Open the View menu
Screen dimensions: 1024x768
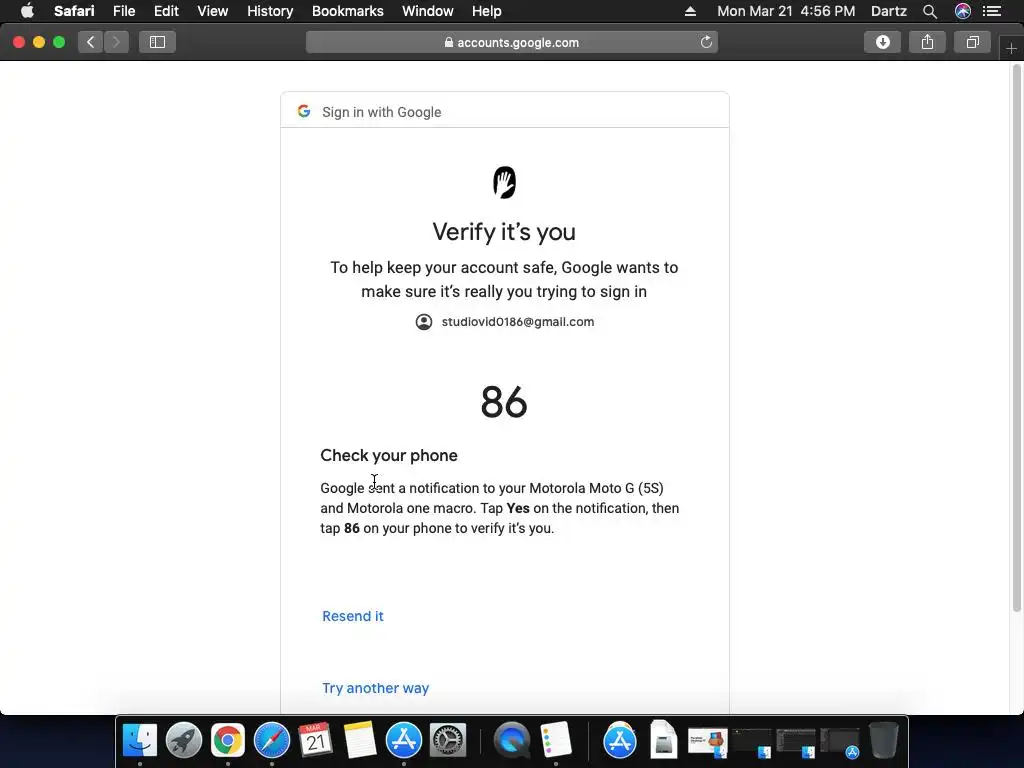(213, 11)
